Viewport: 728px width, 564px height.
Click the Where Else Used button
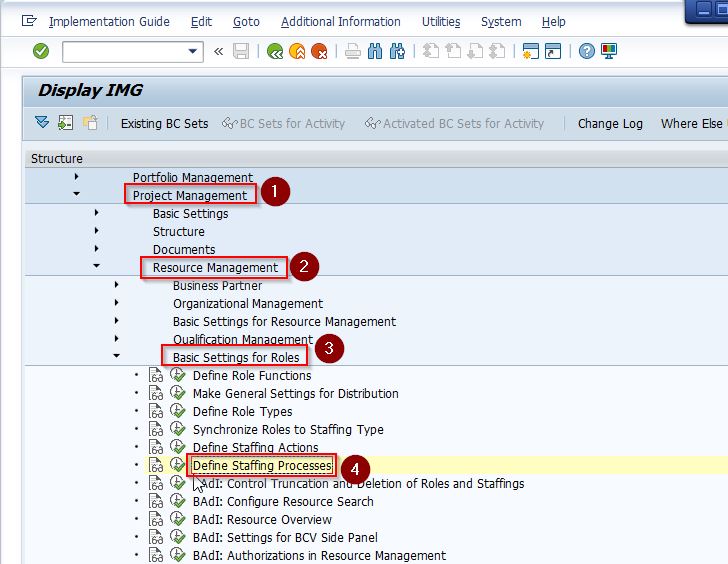pyautogui.click(x=694, y=123)
